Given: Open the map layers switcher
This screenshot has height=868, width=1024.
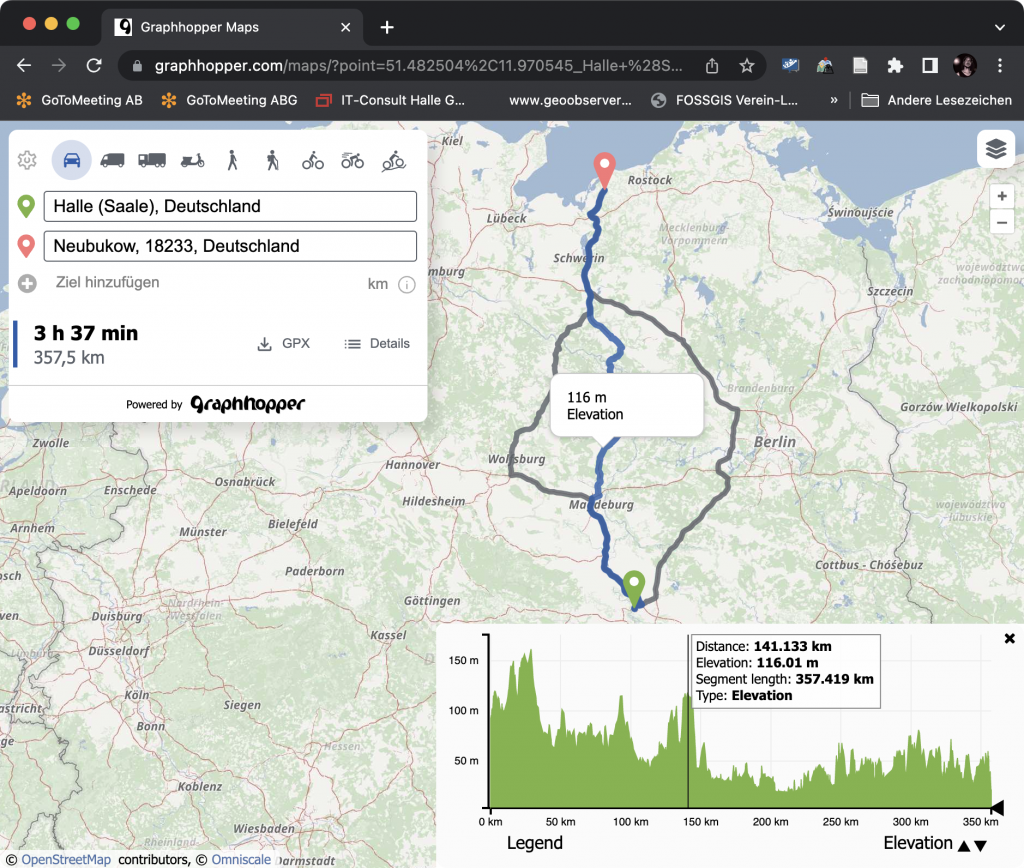Looking at the screenshot, I should 994,148.
